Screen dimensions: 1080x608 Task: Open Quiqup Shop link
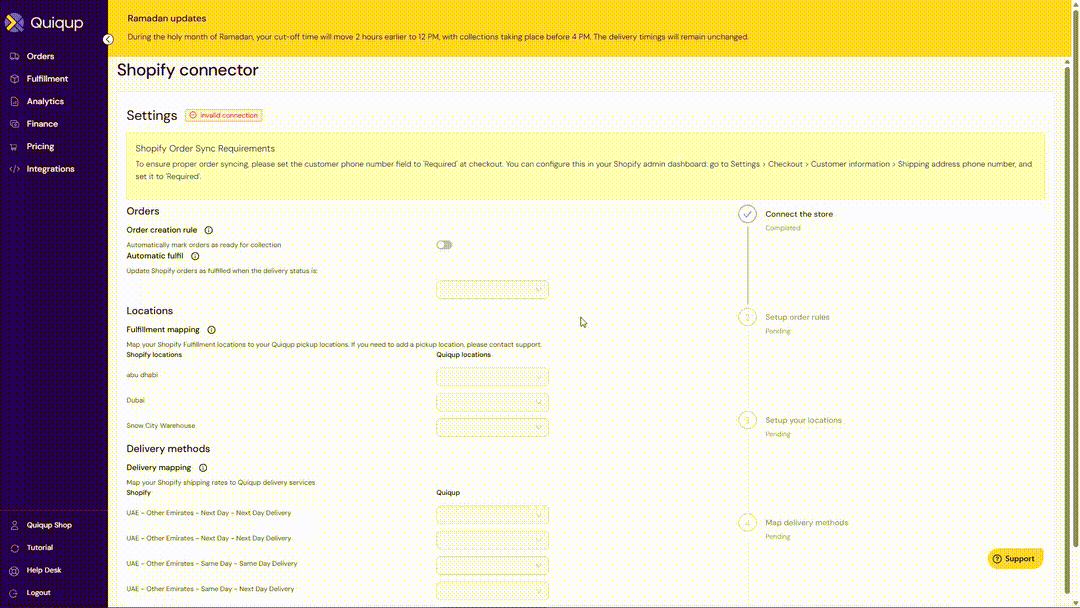click(x=50, y=525)
